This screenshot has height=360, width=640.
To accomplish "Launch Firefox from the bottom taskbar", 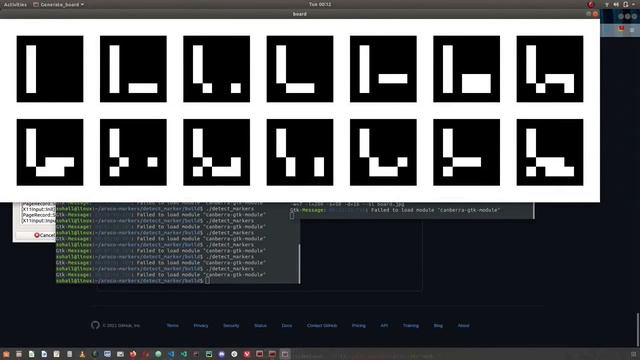I will 133,354.
